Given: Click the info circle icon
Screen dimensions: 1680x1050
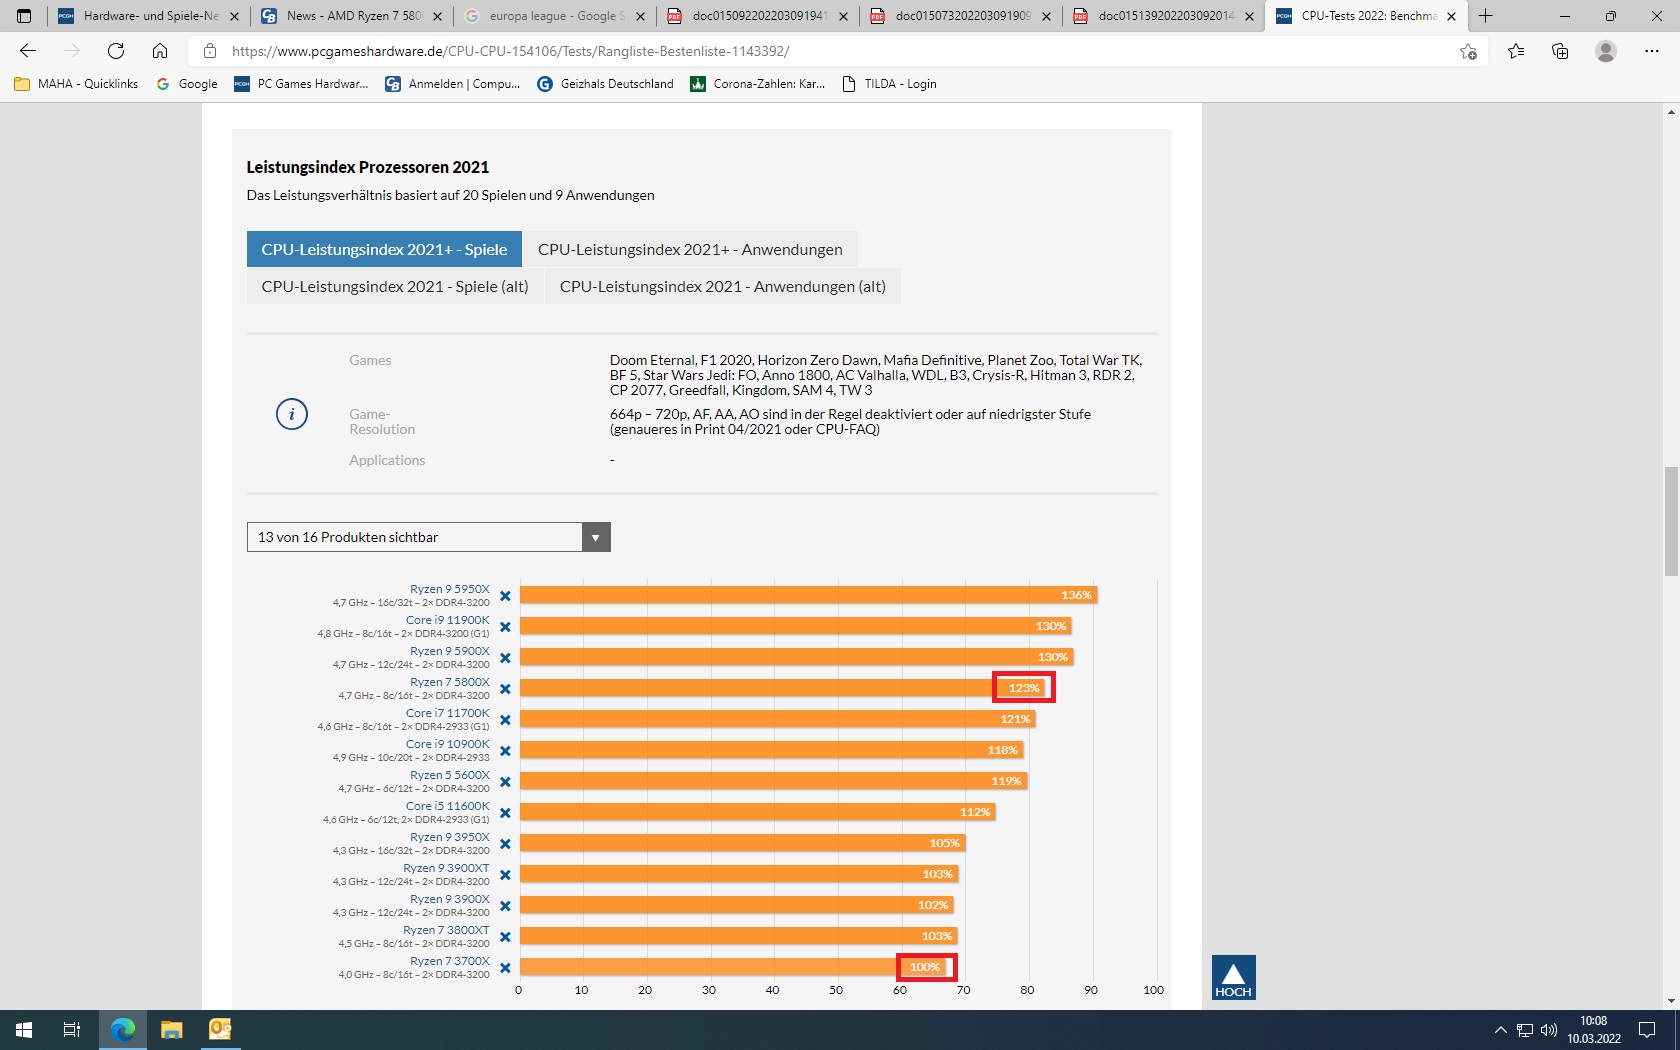Looking at the screenshot, I should [292, 414].
